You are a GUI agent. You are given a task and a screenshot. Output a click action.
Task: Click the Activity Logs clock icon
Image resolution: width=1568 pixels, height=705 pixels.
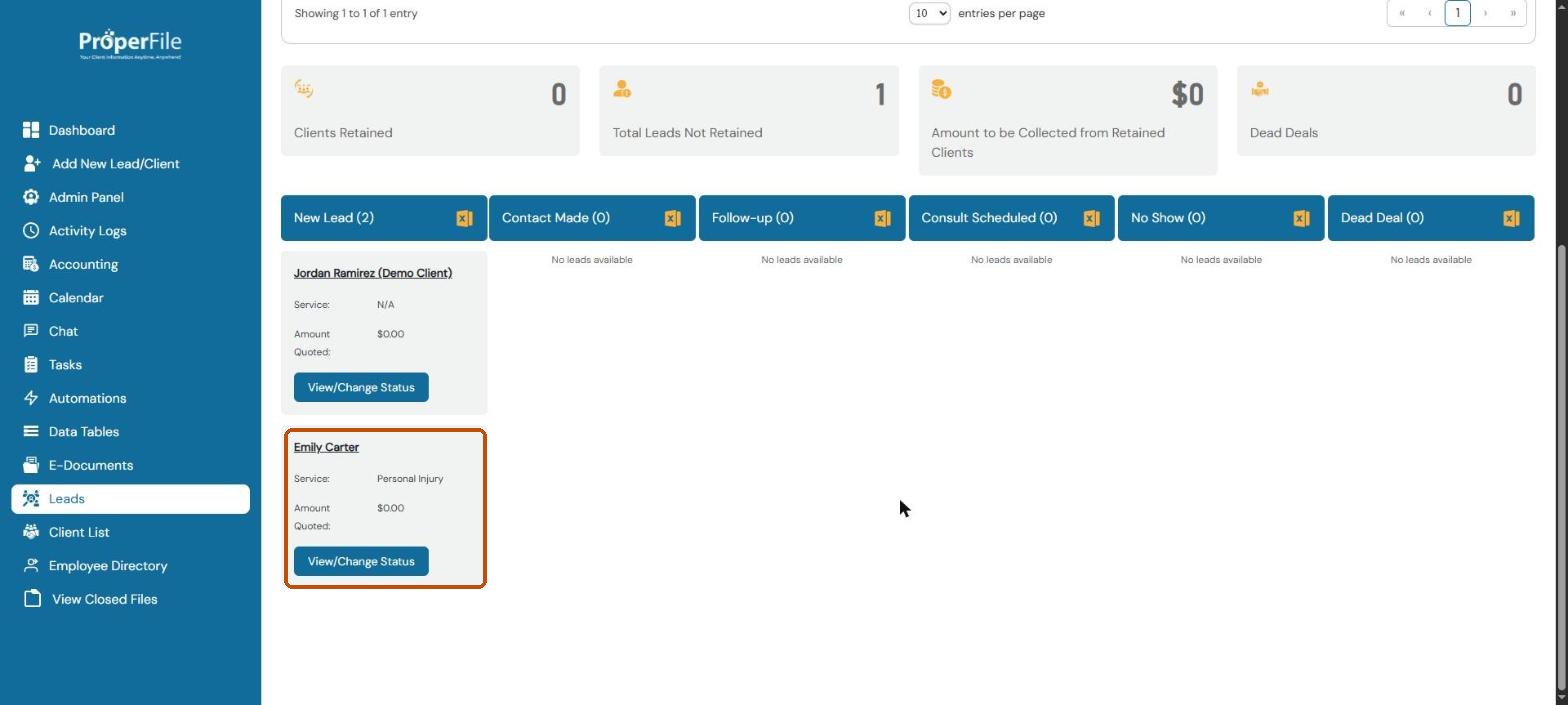(x=31, y=231)
